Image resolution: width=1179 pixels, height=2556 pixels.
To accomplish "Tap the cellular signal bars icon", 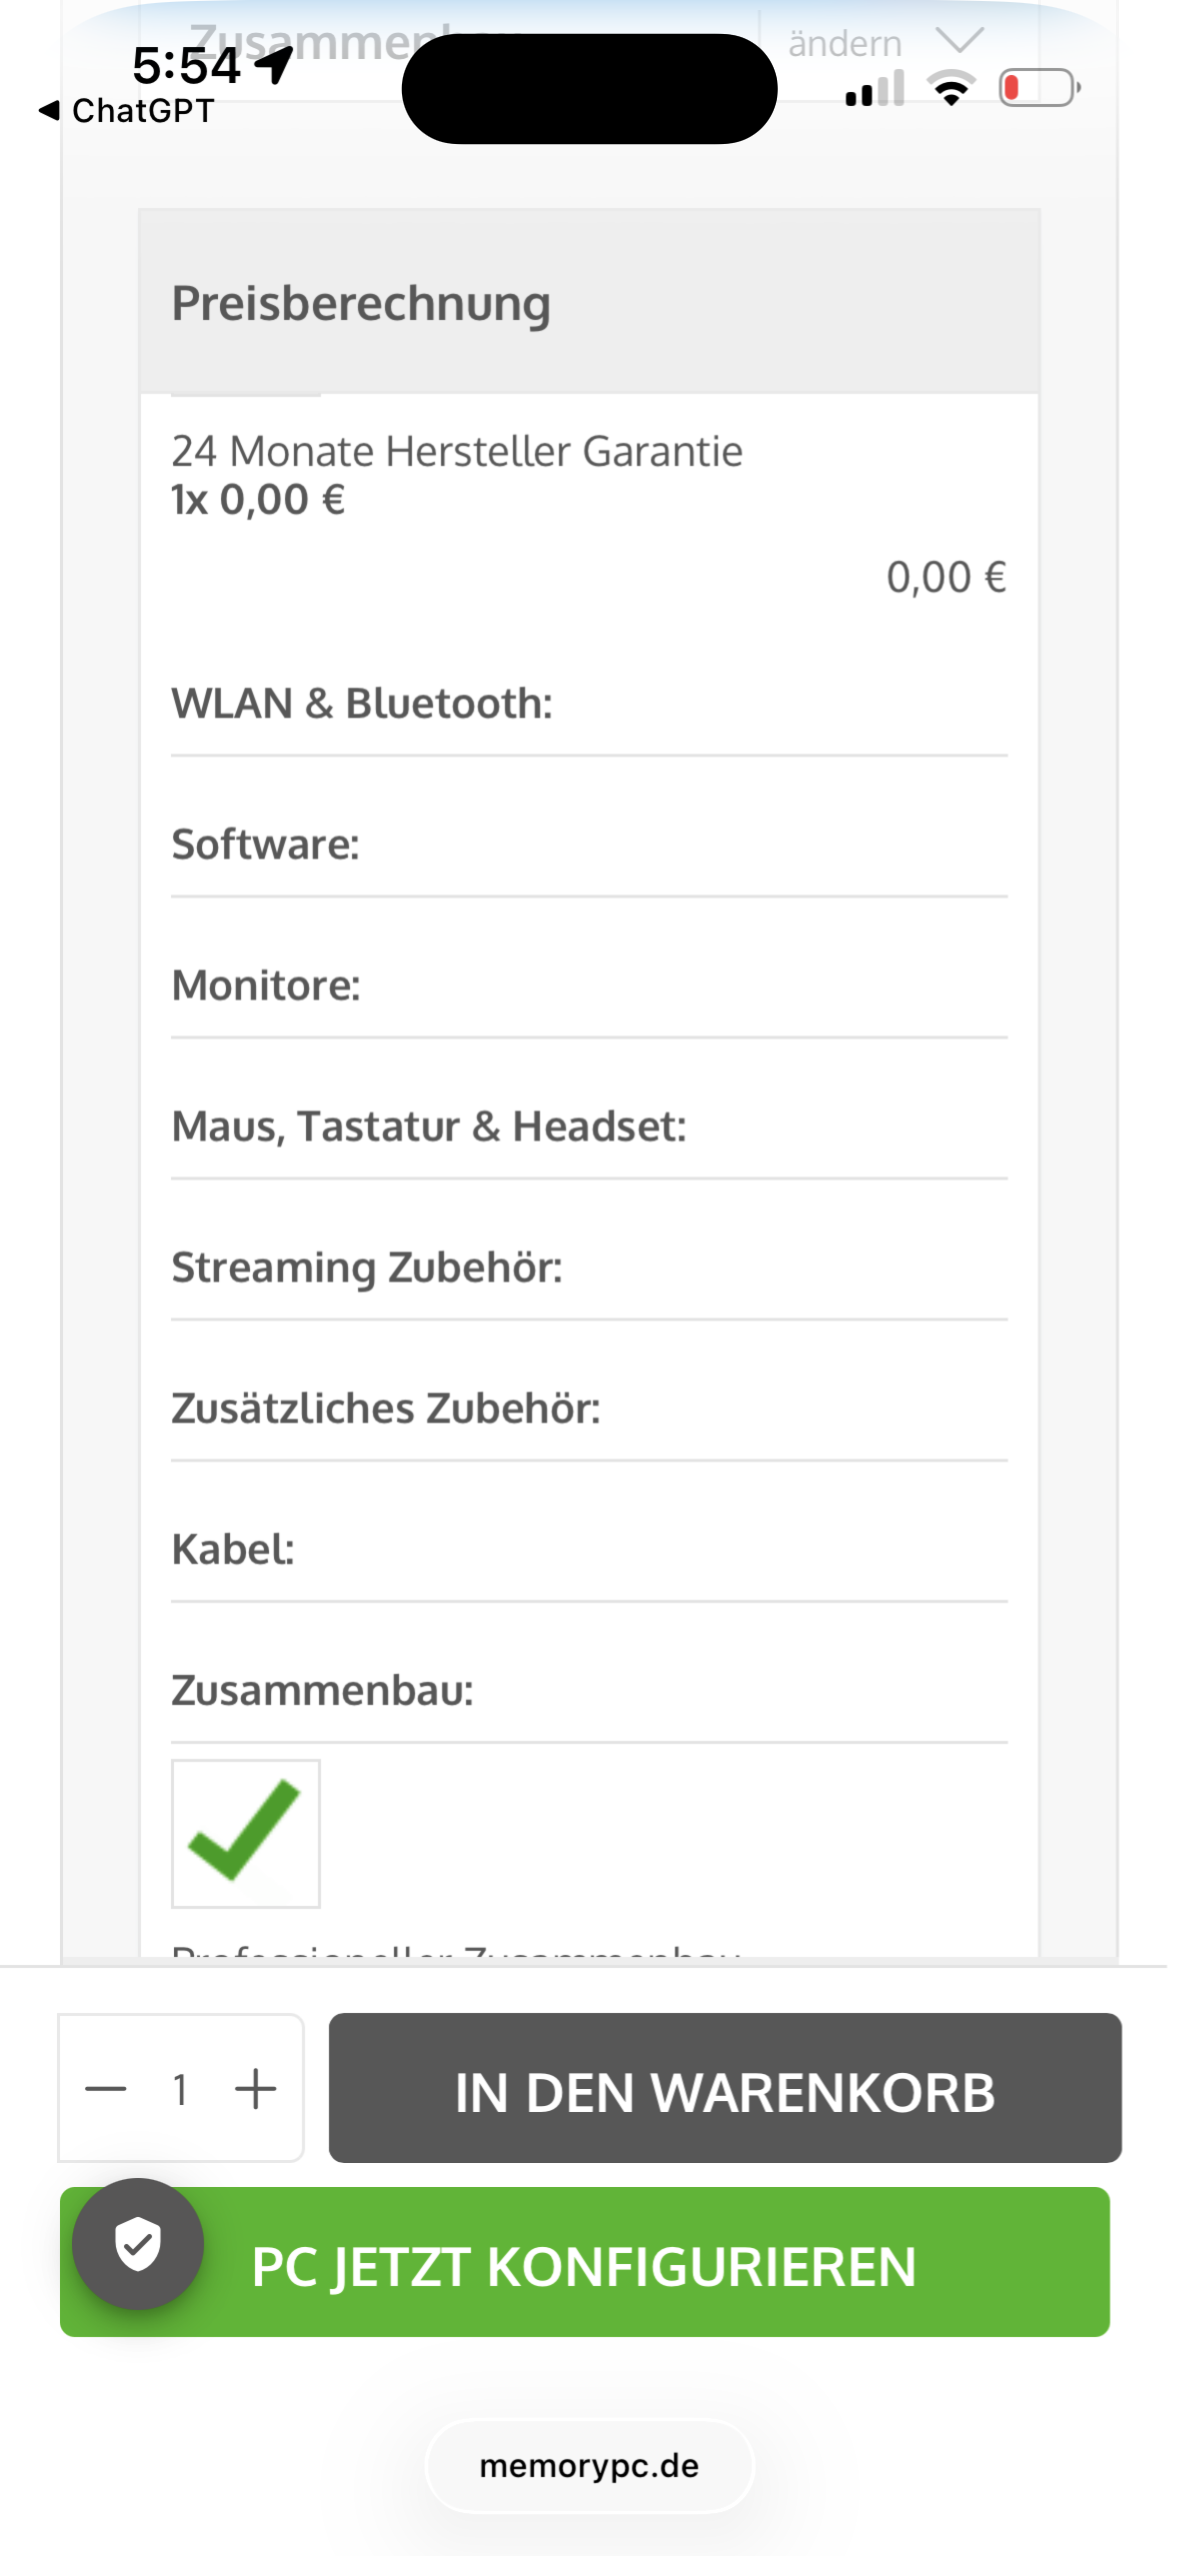I will [875, 88].
